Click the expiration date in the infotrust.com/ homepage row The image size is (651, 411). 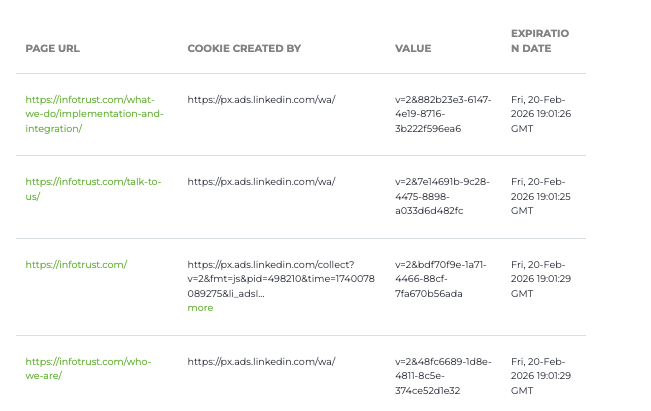coord(541,279)
